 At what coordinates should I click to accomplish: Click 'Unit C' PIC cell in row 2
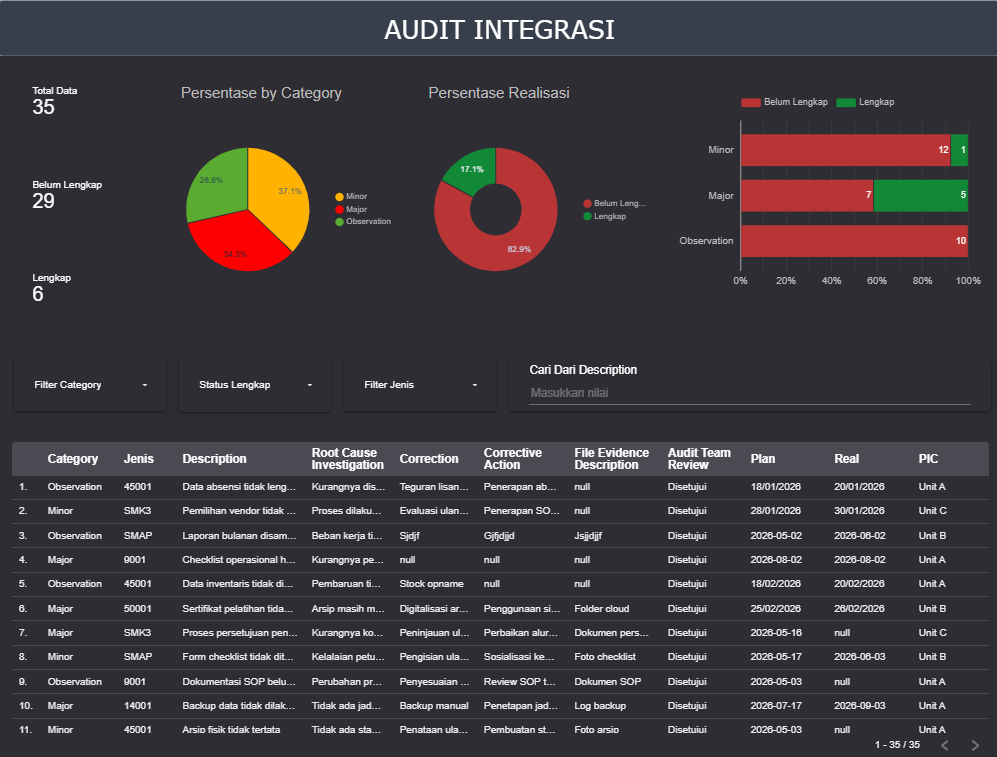(x=932, y=511)
